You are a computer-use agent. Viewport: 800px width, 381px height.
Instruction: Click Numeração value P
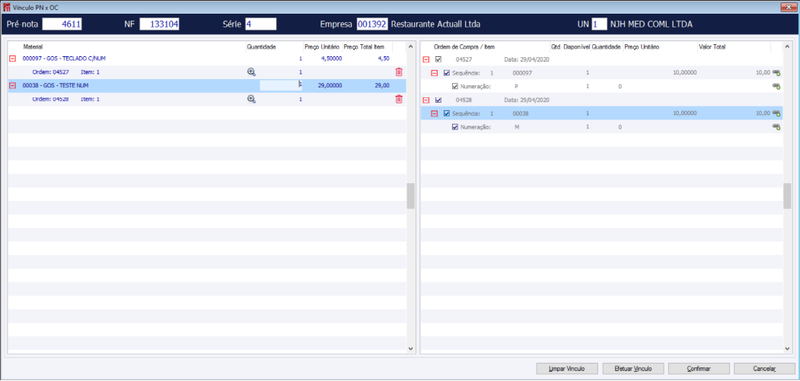516,87
